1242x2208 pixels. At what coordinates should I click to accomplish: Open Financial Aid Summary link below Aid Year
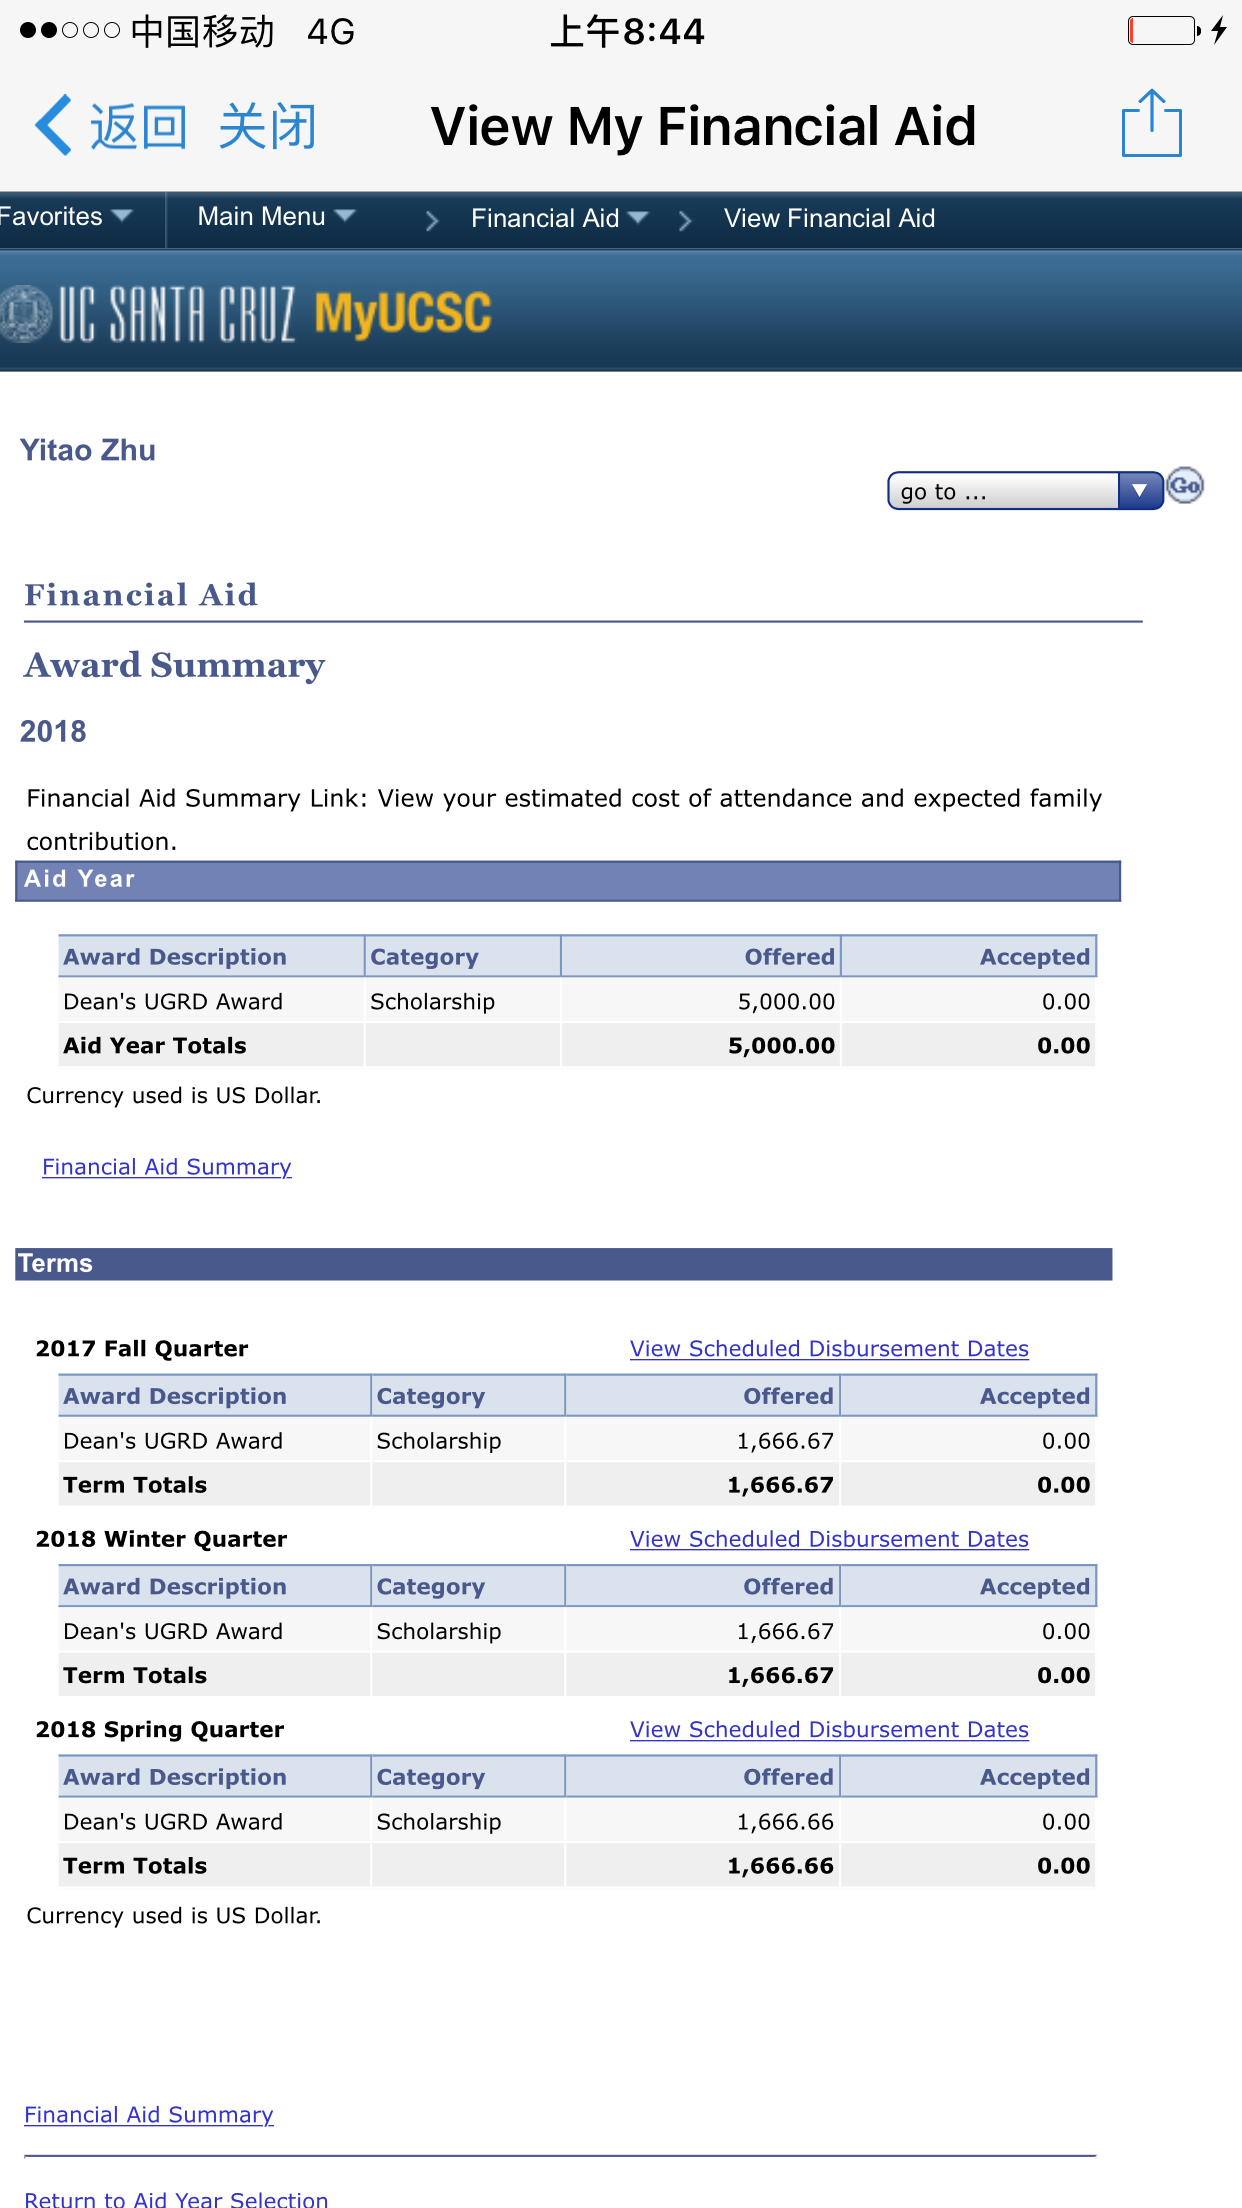[167, 1167]
